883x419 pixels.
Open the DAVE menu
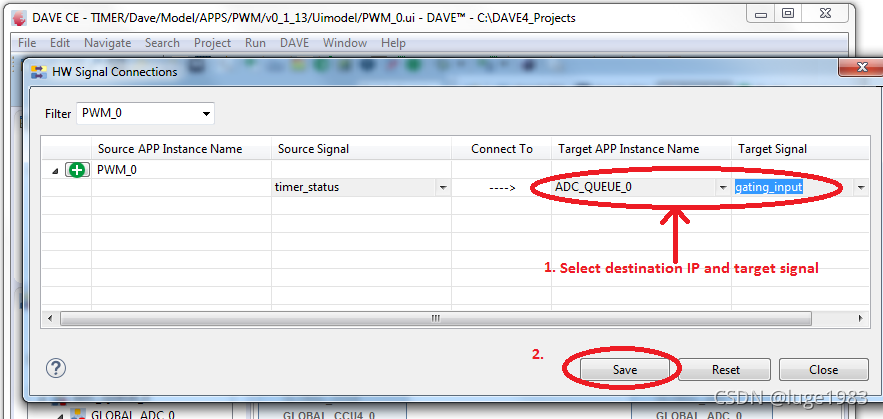pos(295,43)
